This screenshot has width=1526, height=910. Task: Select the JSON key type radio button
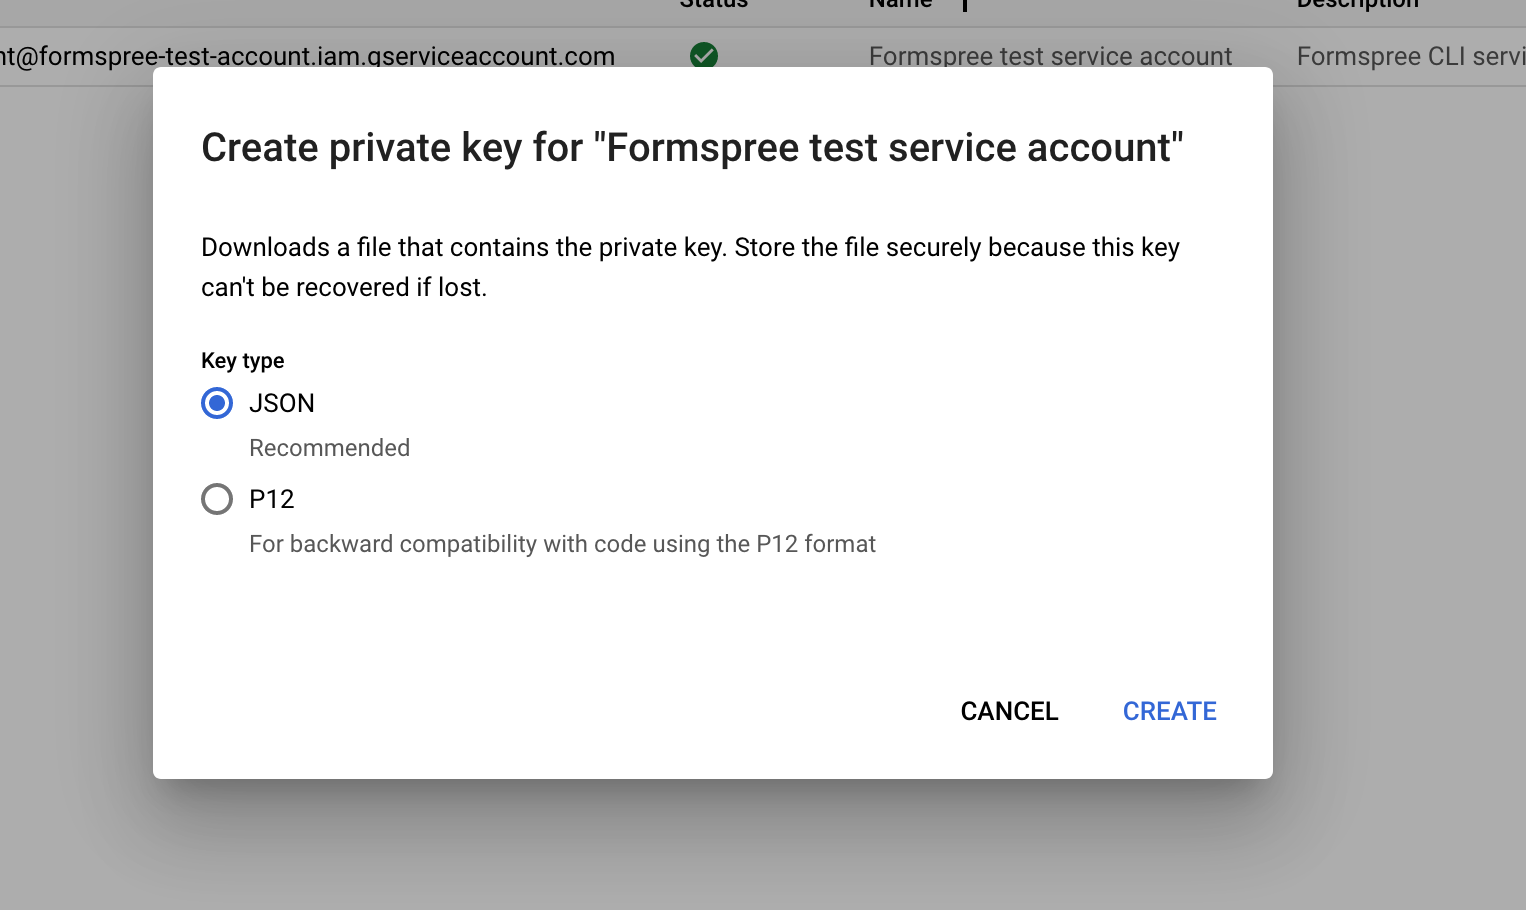tap(217, 403)
